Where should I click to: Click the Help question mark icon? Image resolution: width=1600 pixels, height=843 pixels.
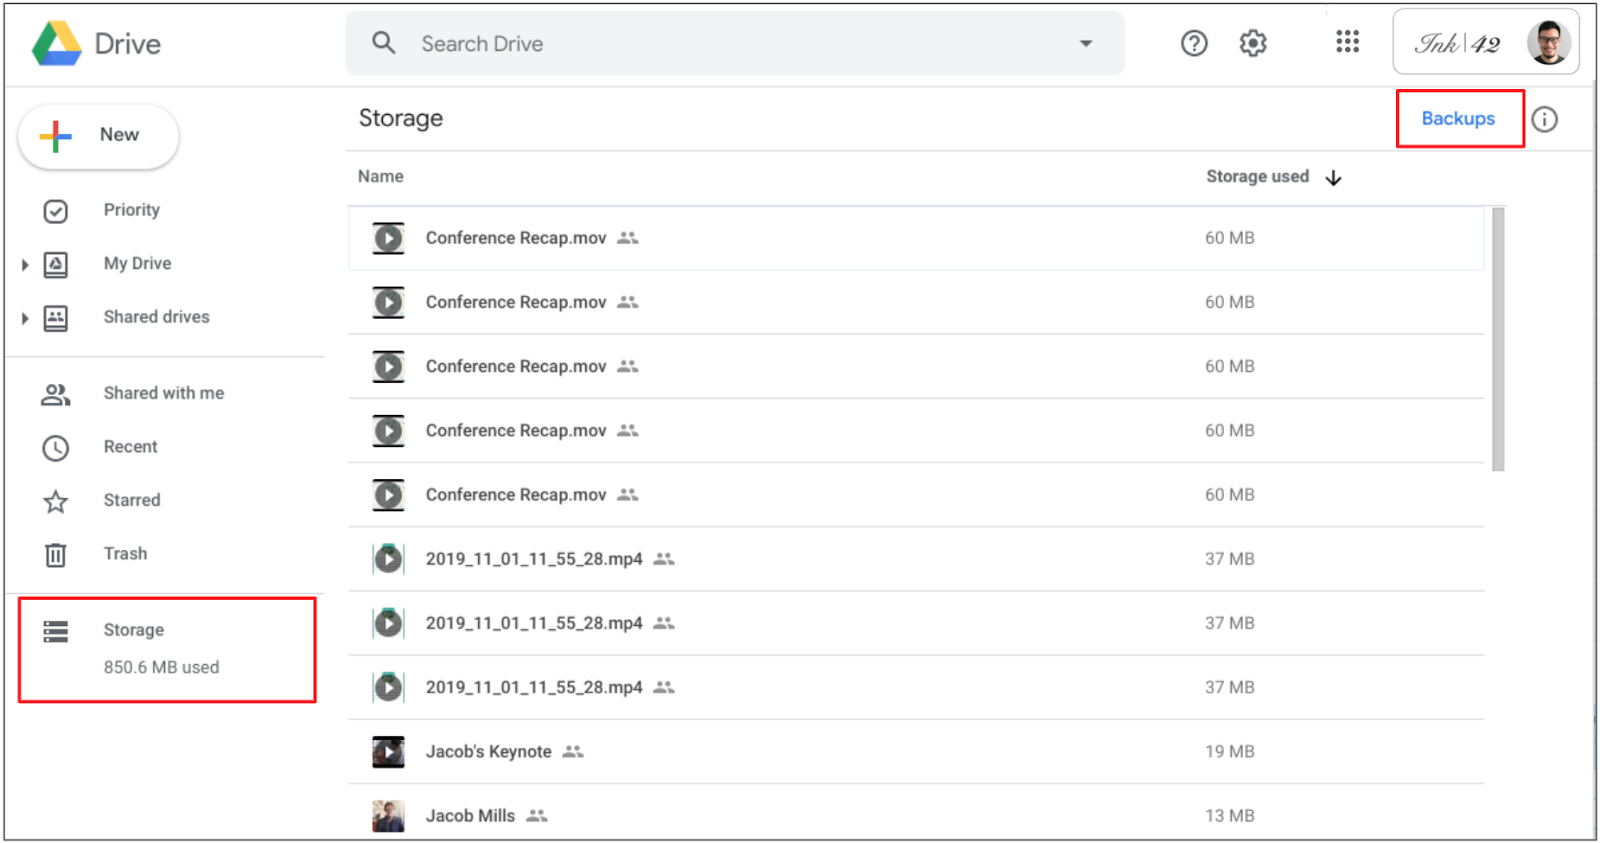pos(1194,43)
